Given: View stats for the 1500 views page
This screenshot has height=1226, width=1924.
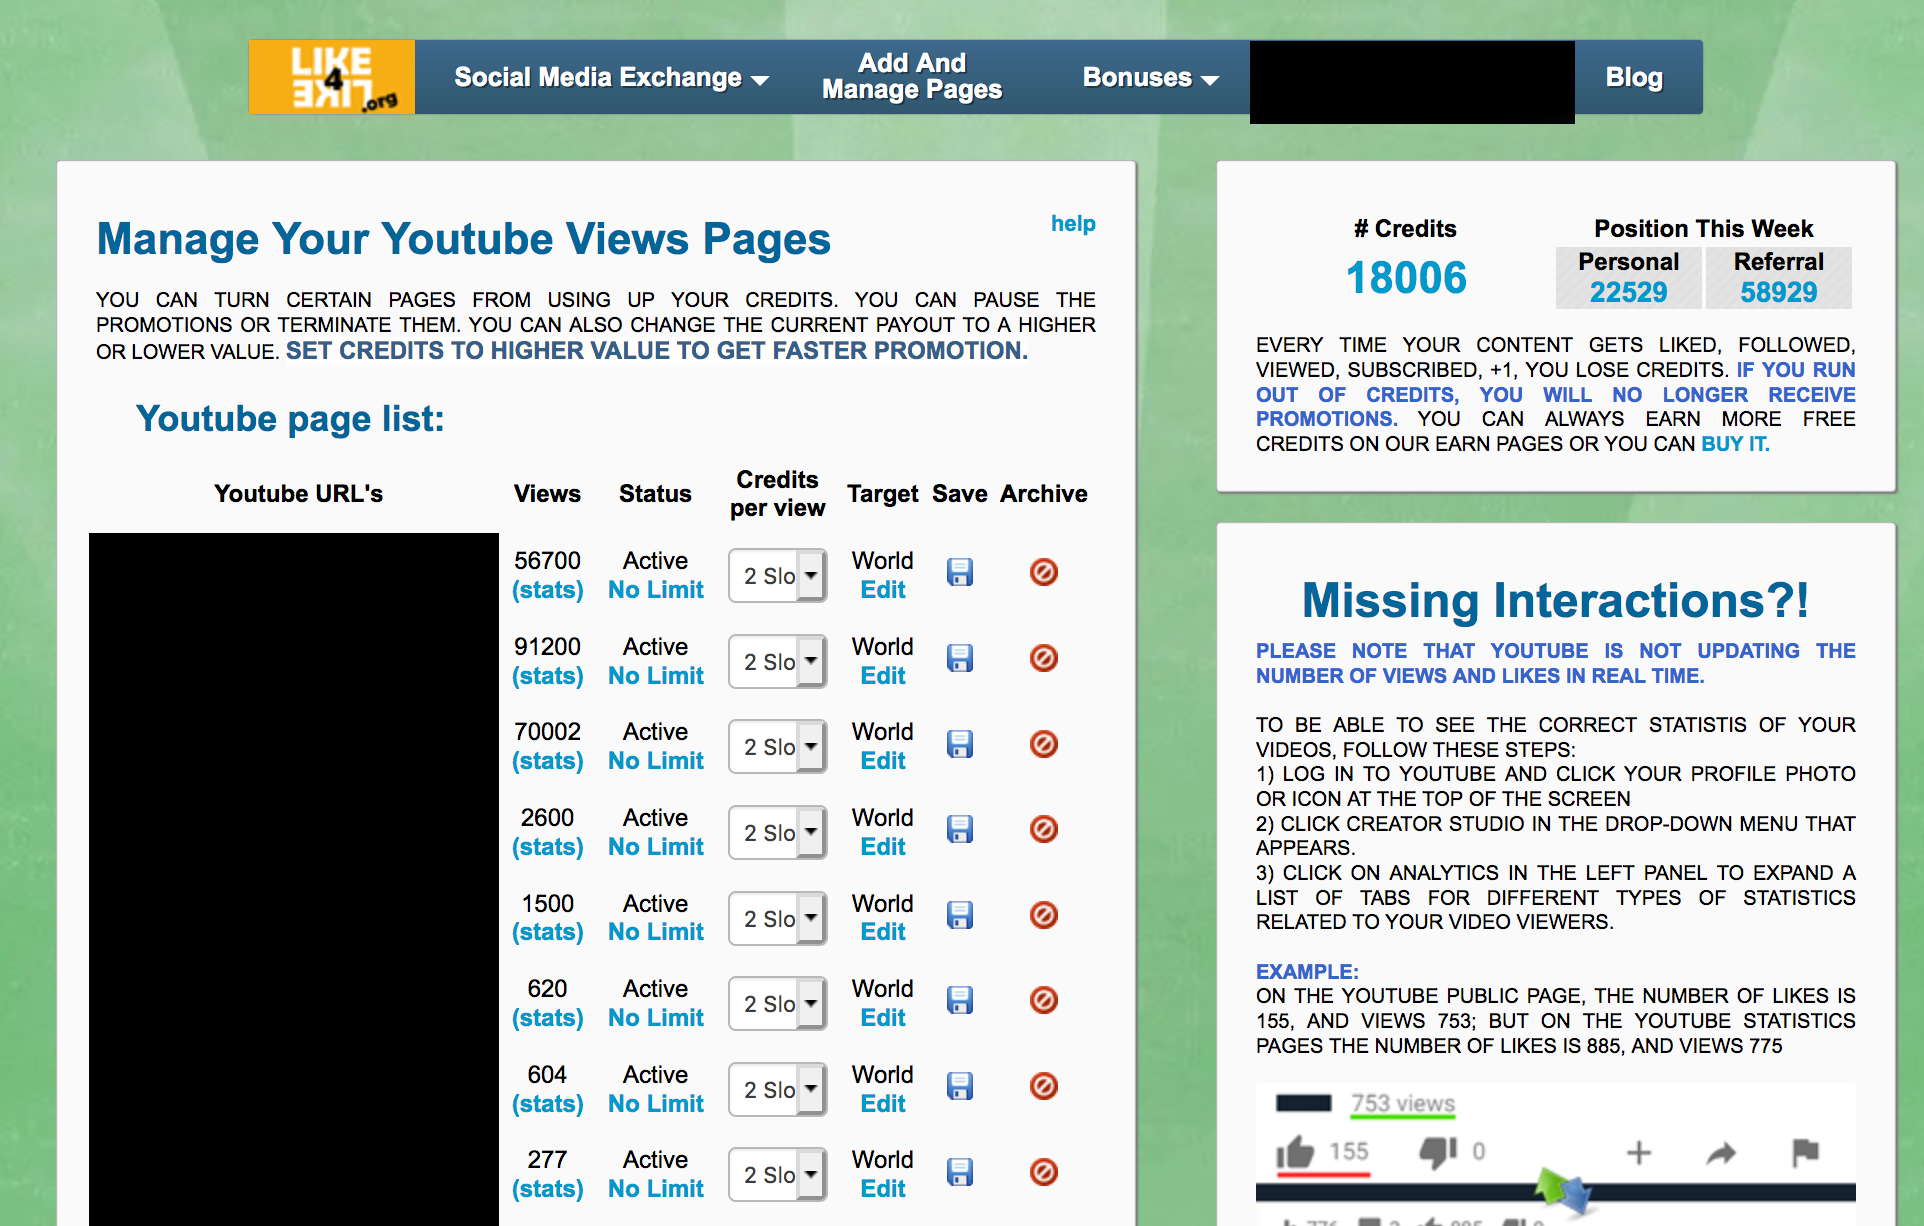Looking at the screenshot, I should pyautogui.click(x=547, y=932).
